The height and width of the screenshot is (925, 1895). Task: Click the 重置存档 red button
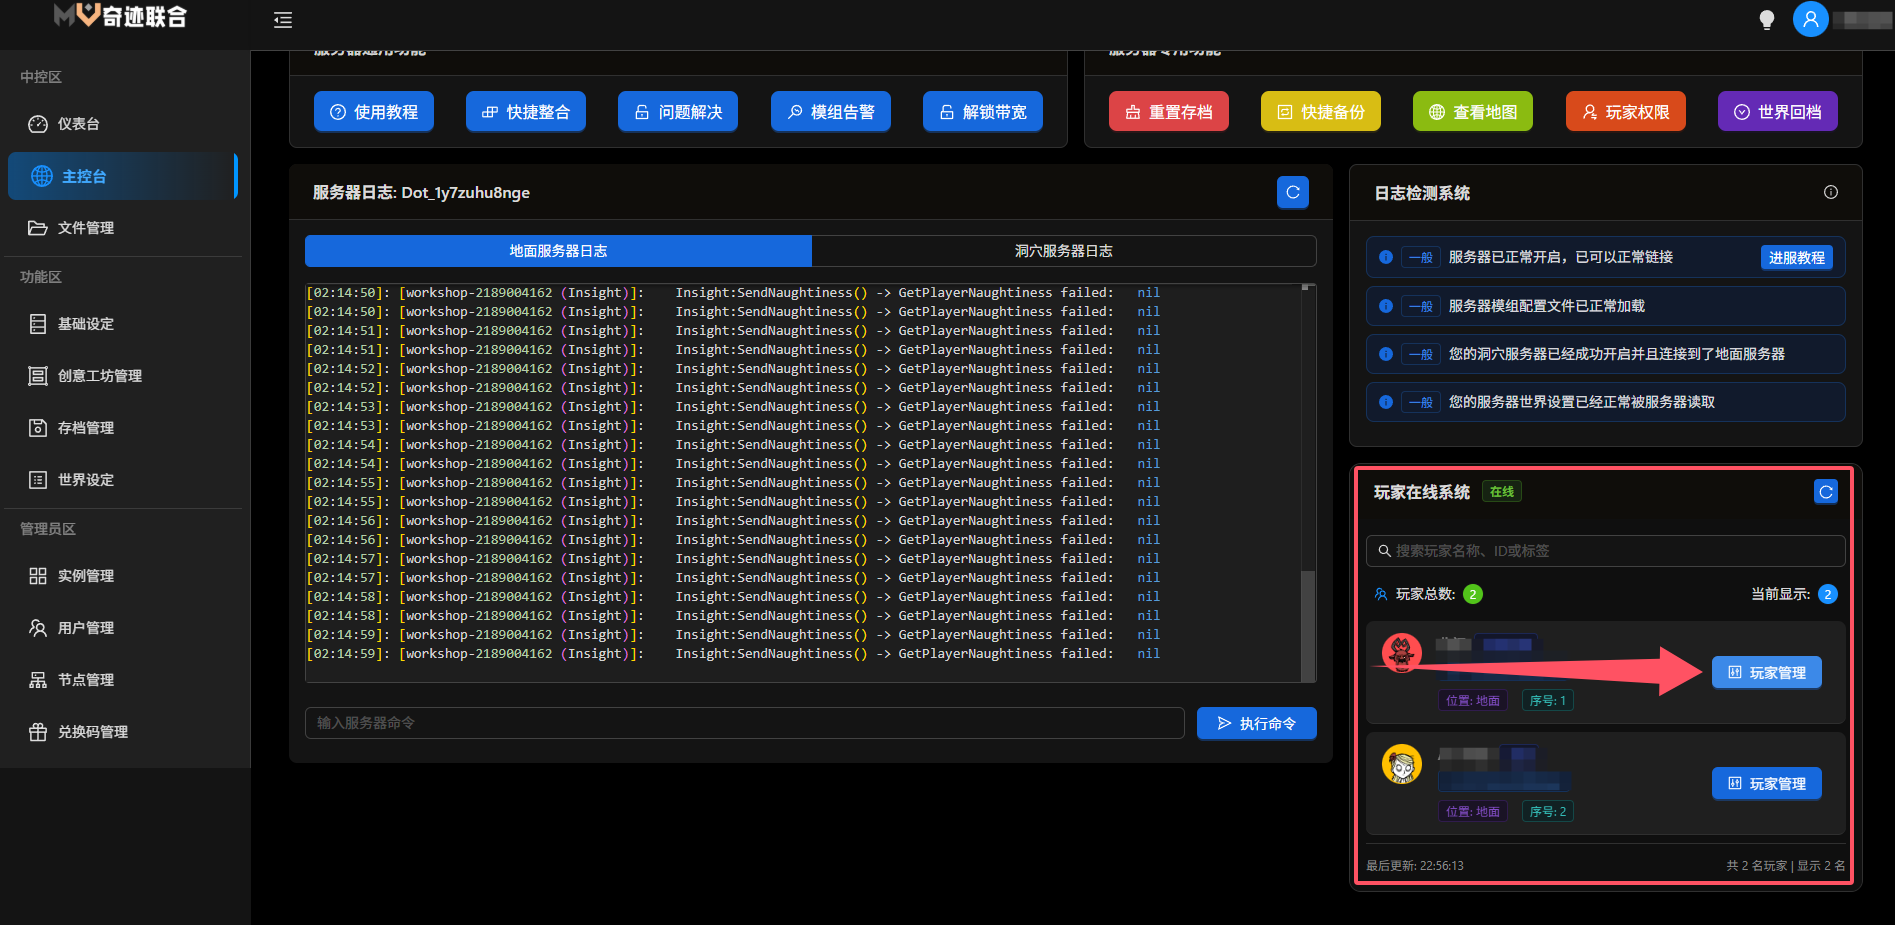pyautogui.click(x=1168, y=112)
